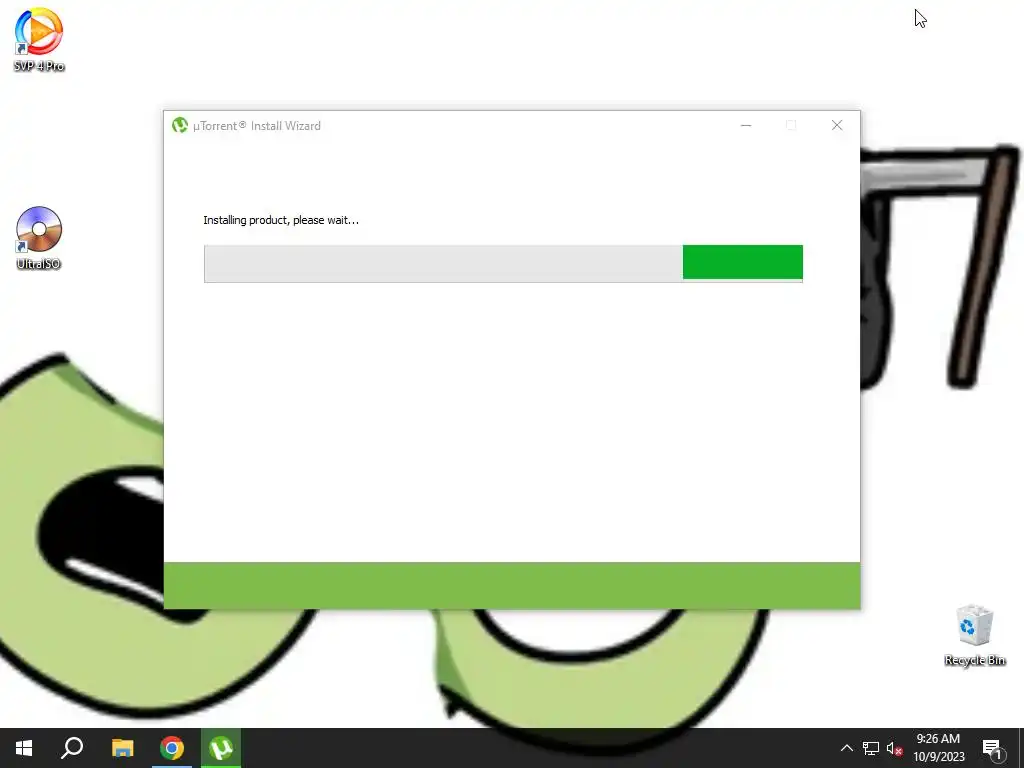The image size is (1024, 768).
Task: Open the notification action center
Action: coord(992,748)
